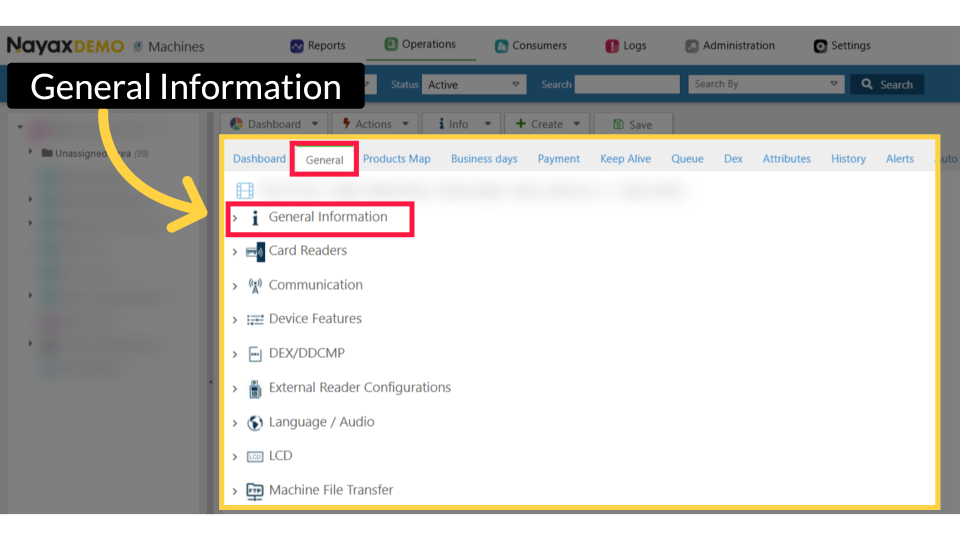Select the General tab
Screen dimensions: 960x540
click(x=324, y=160)
